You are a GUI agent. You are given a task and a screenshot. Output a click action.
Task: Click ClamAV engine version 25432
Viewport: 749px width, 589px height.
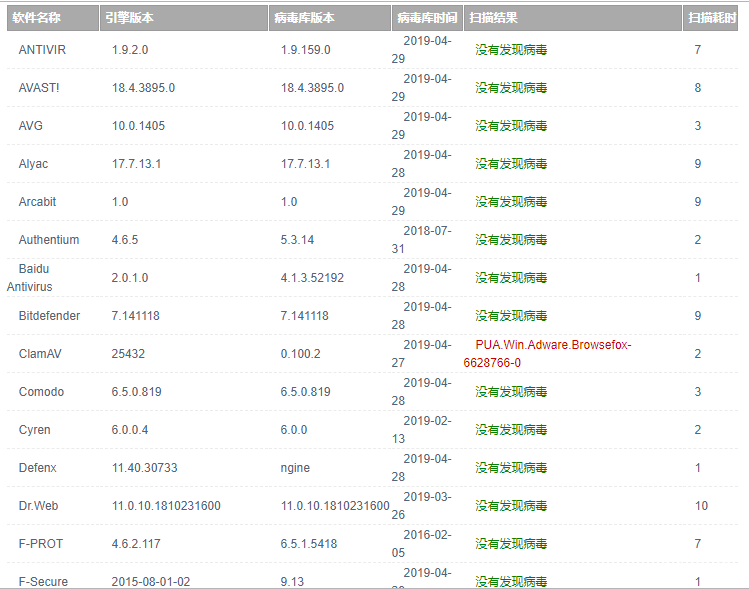pyautogui.click(x=128, y=353)
